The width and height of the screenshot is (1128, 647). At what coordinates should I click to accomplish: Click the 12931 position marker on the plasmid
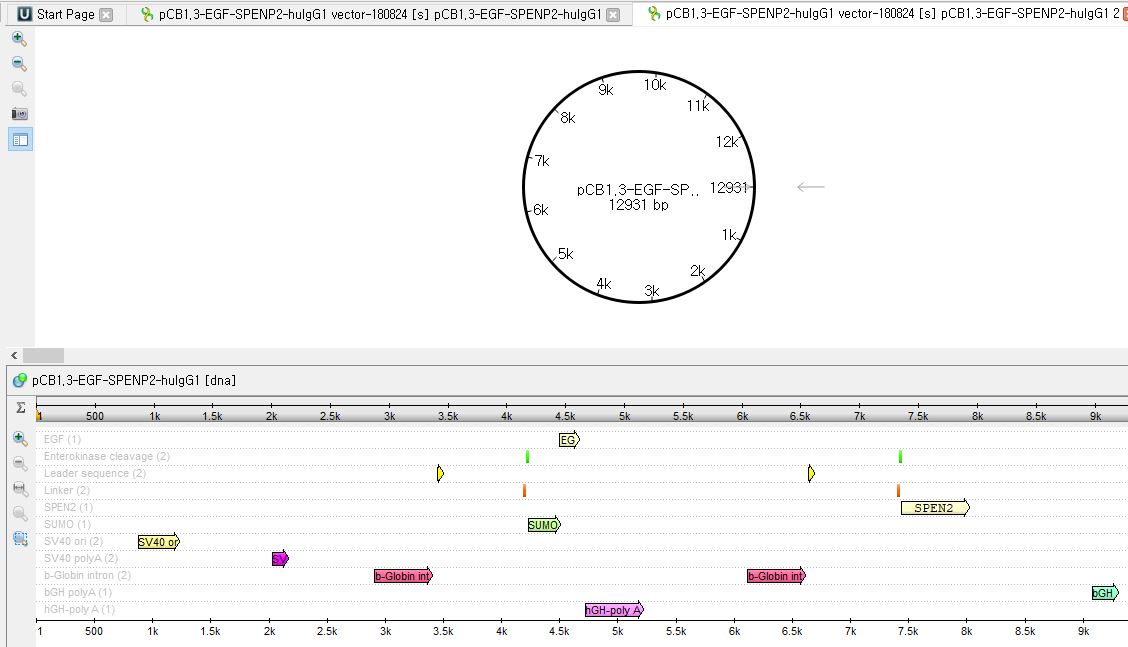tap(728, 187)
